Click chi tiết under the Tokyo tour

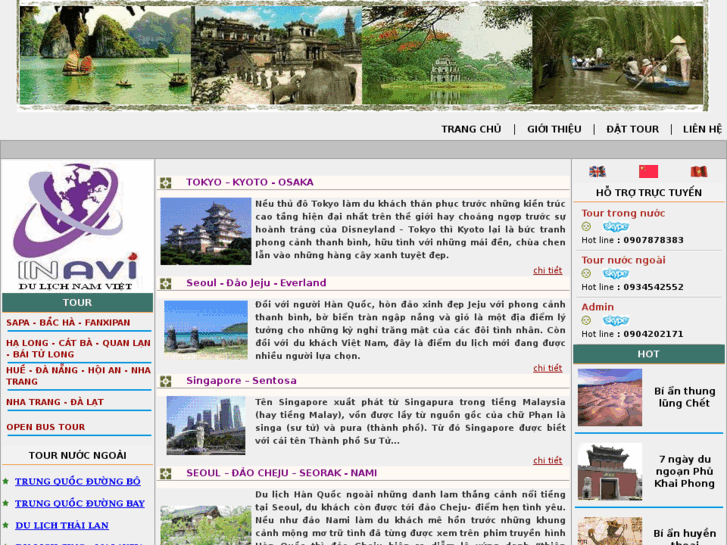pos(548,270)
